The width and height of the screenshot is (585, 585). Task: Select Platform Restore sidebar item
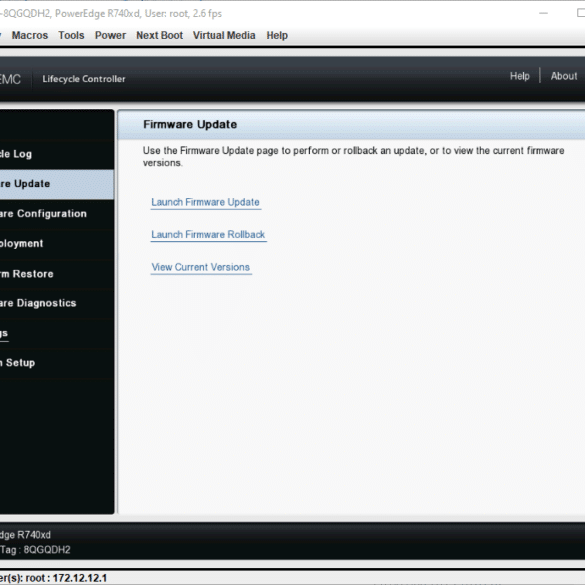click(x=57, y=274)
